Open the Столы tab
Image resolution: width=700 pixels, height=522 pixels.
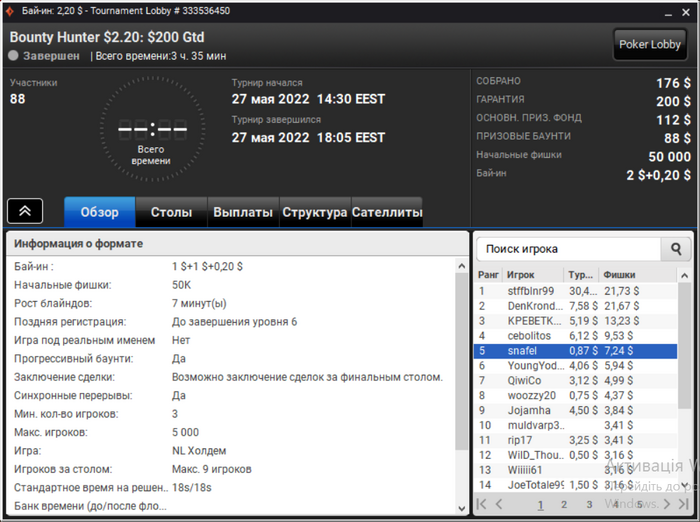point(171,212)
